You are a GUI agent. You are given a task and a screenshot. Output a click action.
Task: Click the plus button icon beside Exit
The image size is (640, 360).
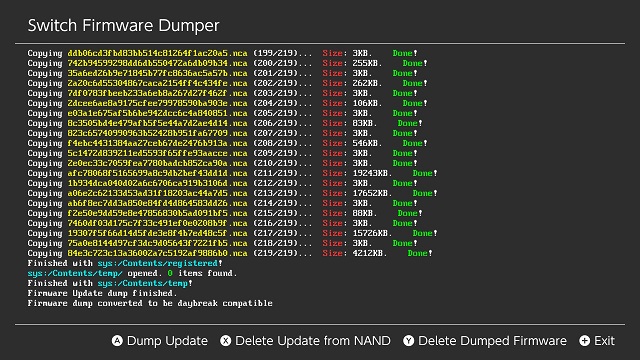(584, 341)
